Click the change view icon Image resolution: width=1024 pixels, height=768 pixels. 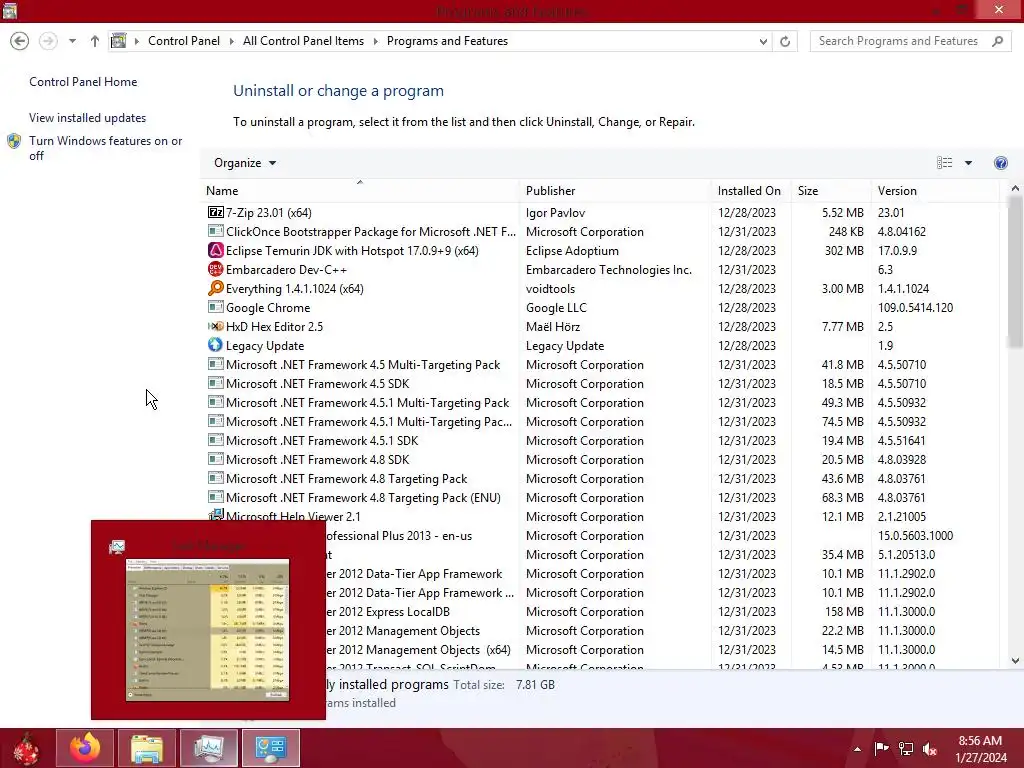click(944, 163)
